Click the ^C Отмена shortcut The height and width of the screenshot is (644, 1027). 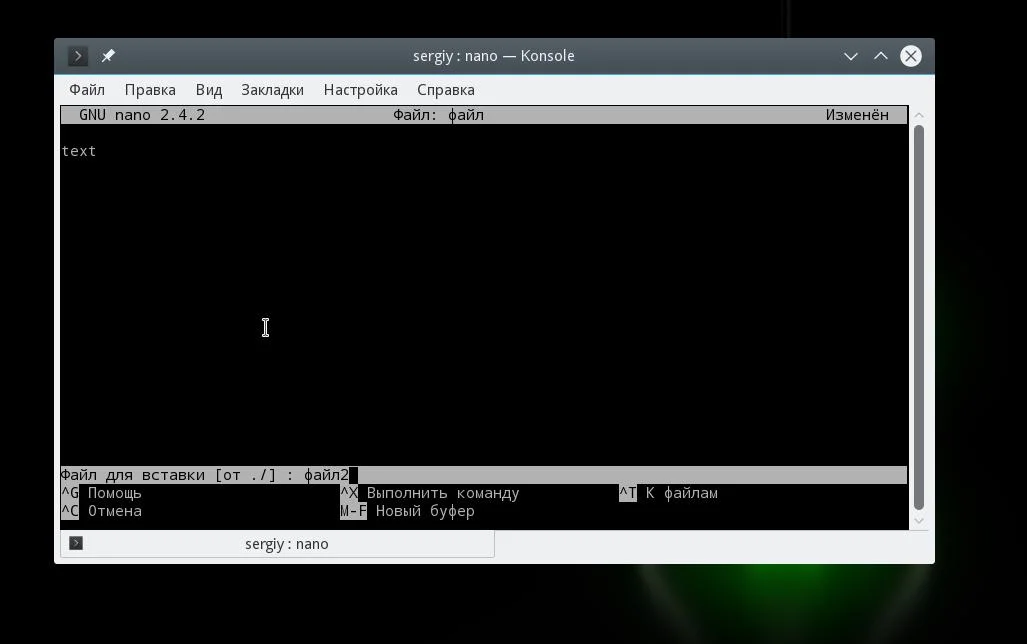click(x=102, y=511)
